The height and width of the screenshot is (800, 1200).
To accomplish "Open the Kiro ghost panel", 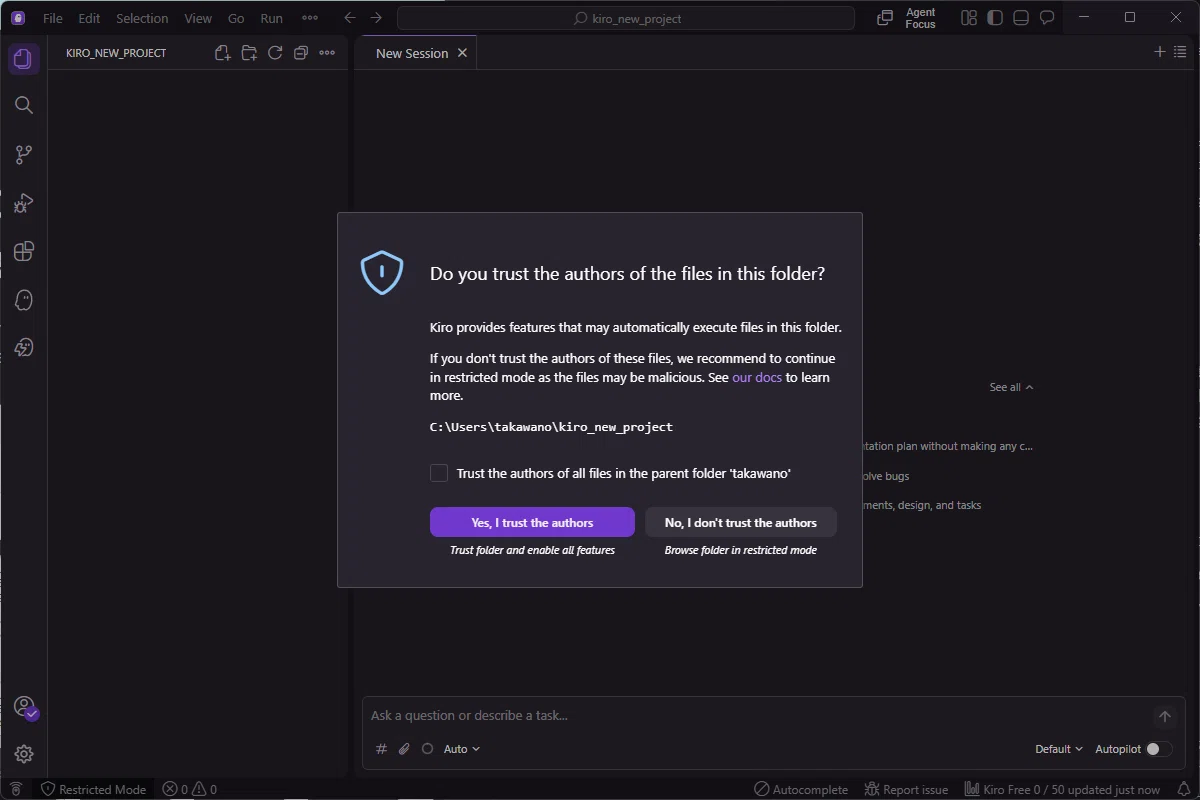I will [24, 300].
